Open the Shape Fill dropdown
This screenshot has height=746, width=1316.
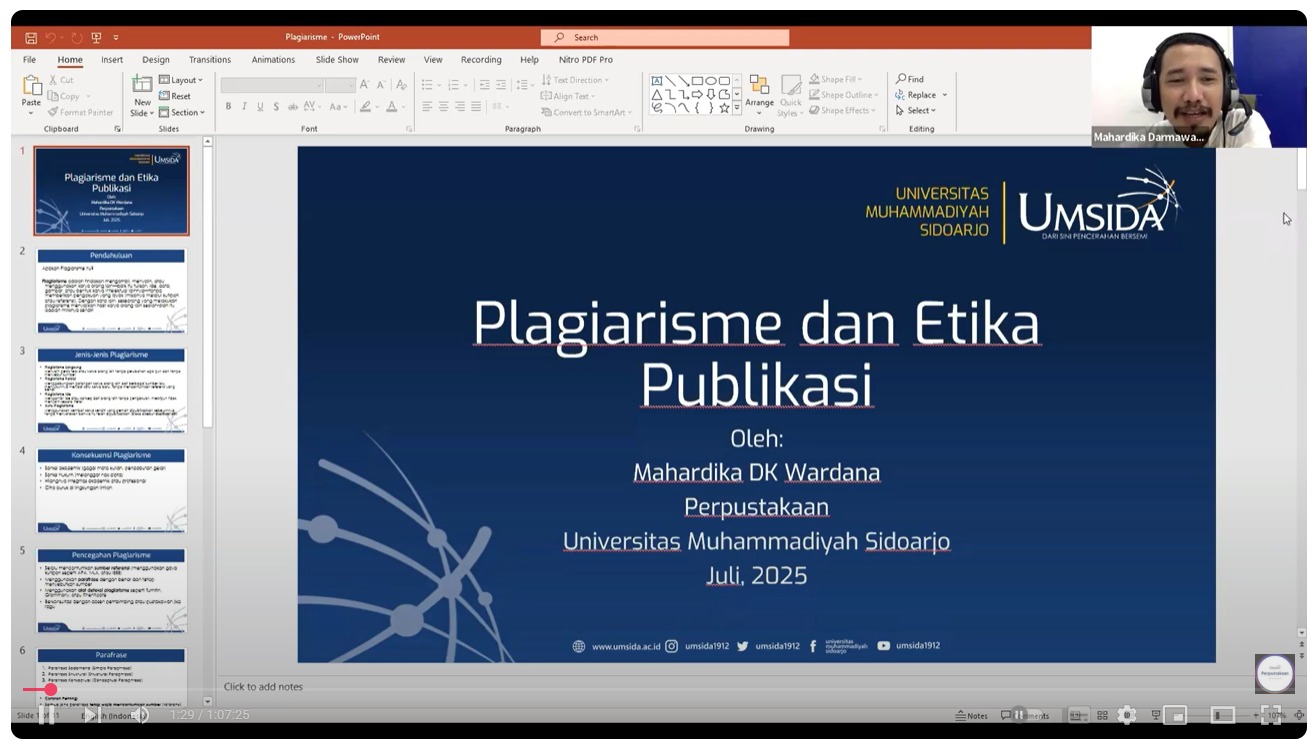(x=835, y=79)
